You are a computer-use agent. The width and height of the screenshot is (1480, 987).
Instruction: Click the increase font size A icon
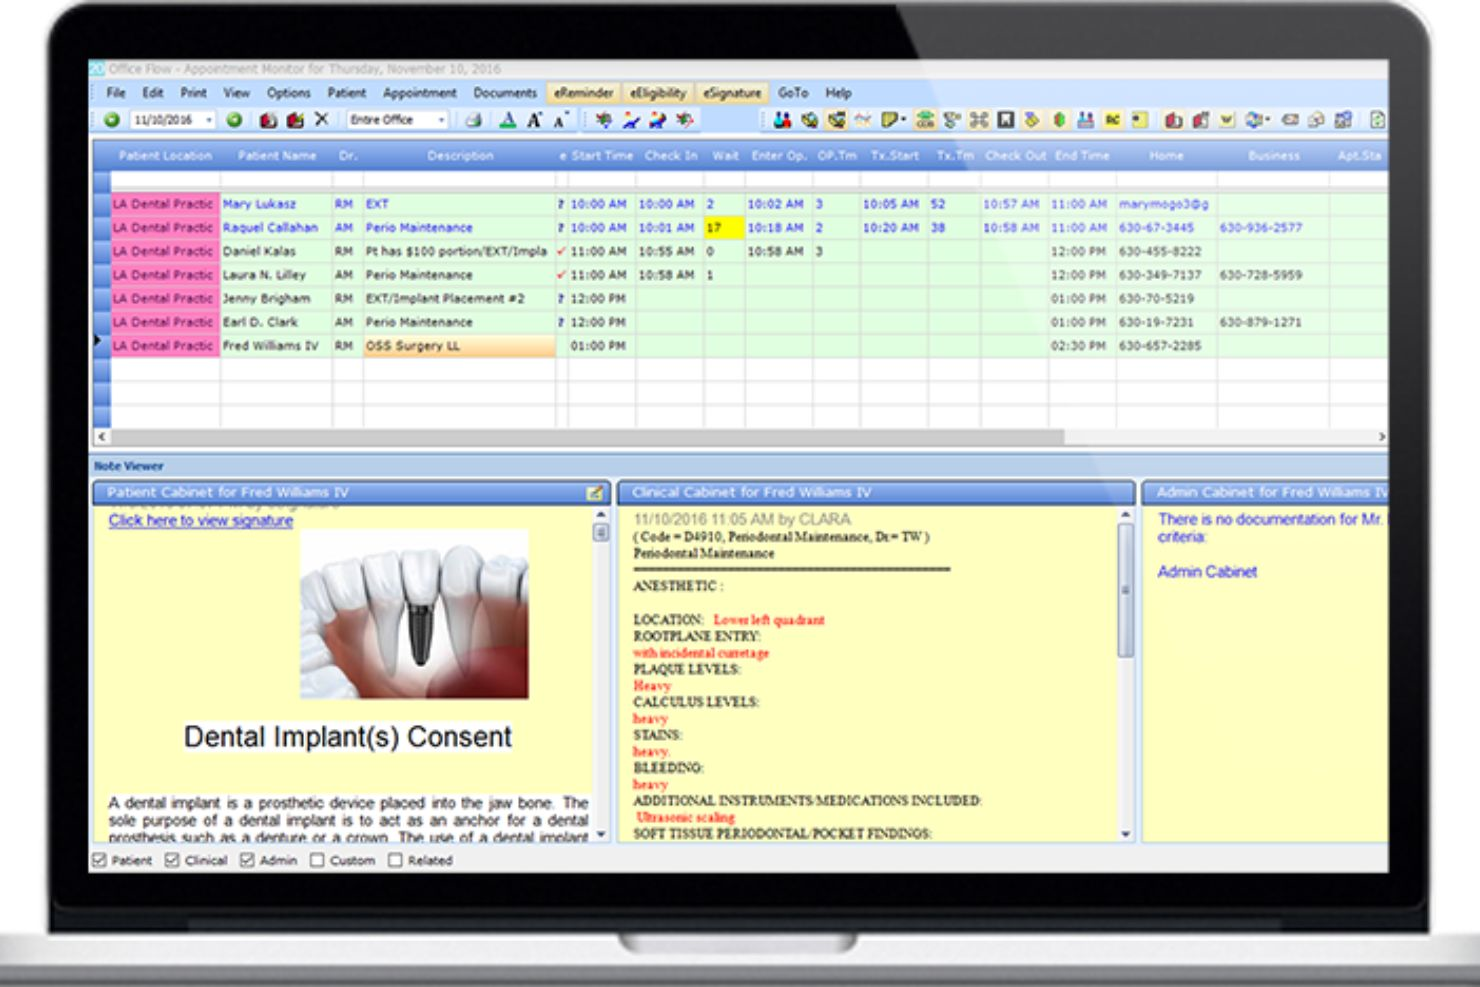click(535, 120)
